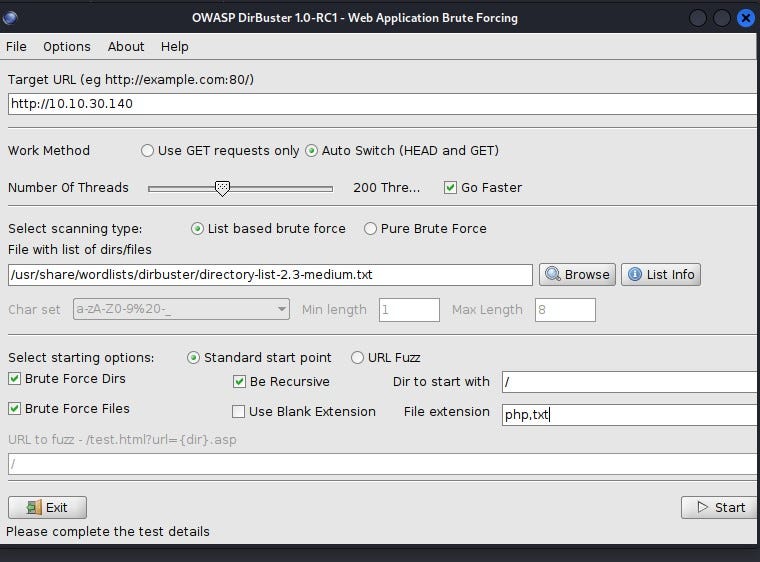Viewport: 760px width, 562px height.
Task: Uncheck Brute Force Files option
Action: click(x=15, y=409)
